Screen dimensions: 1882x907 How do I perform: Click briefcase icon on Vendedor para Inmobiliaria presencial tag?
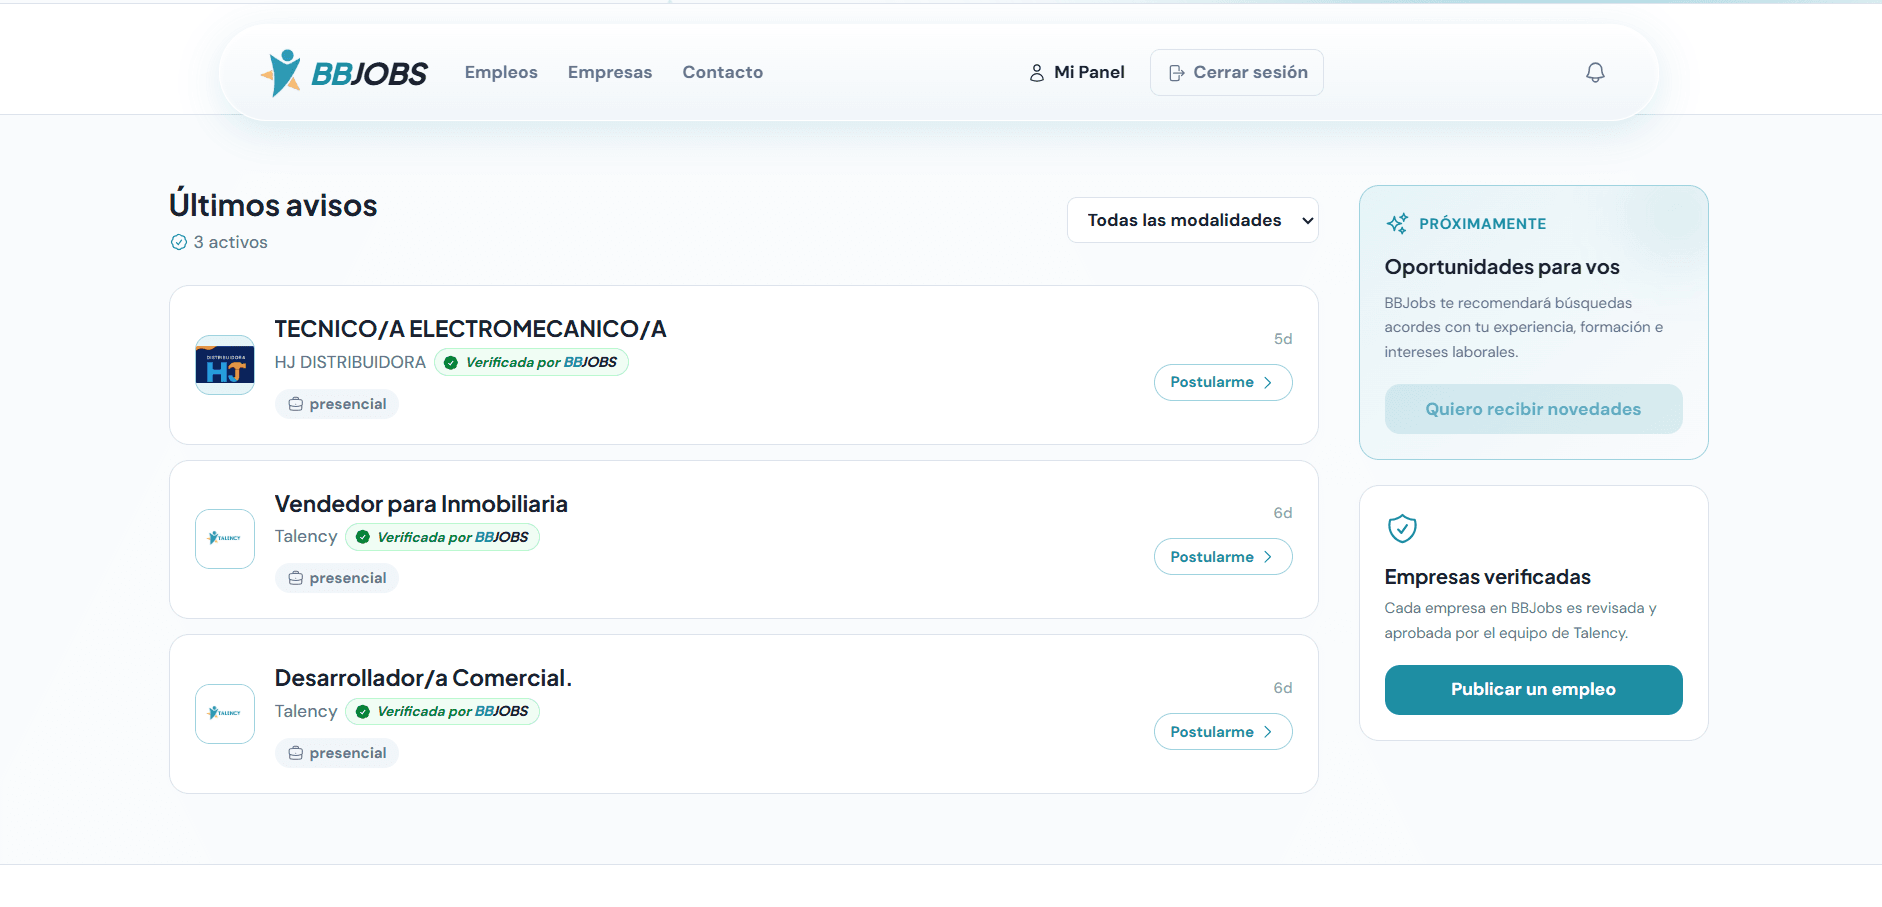(x=296, y=578)
